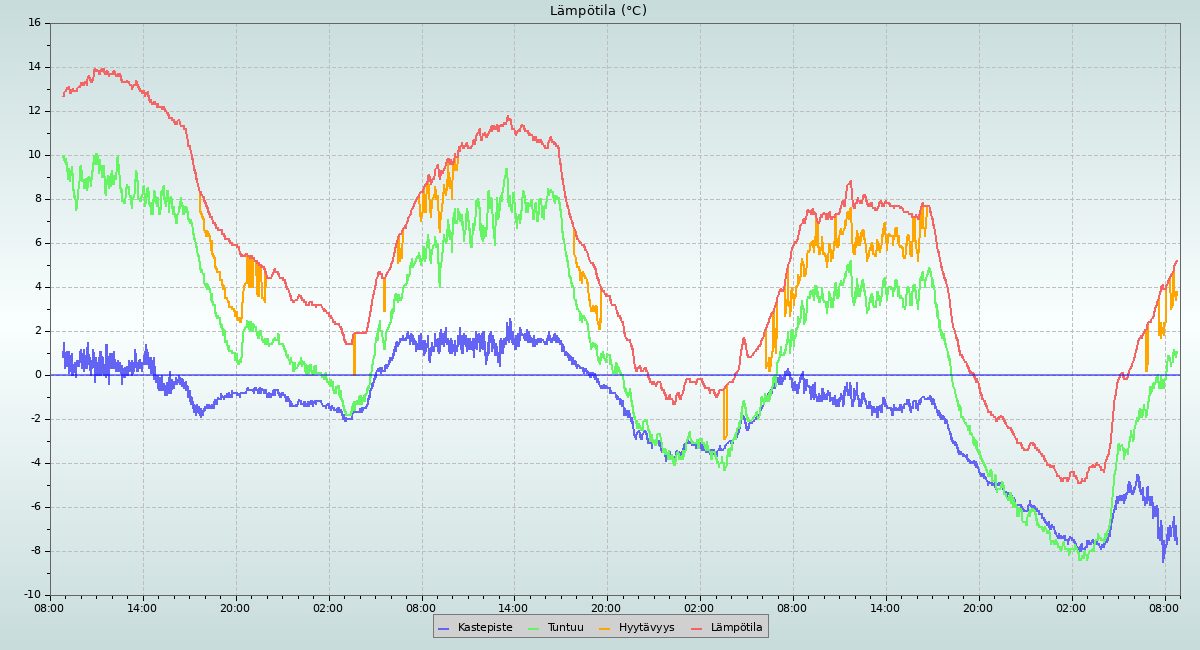Select the Lämpötila legend label text
Image resolution: width=1200 pixels, height=650 pixels.
coord(736,628)
